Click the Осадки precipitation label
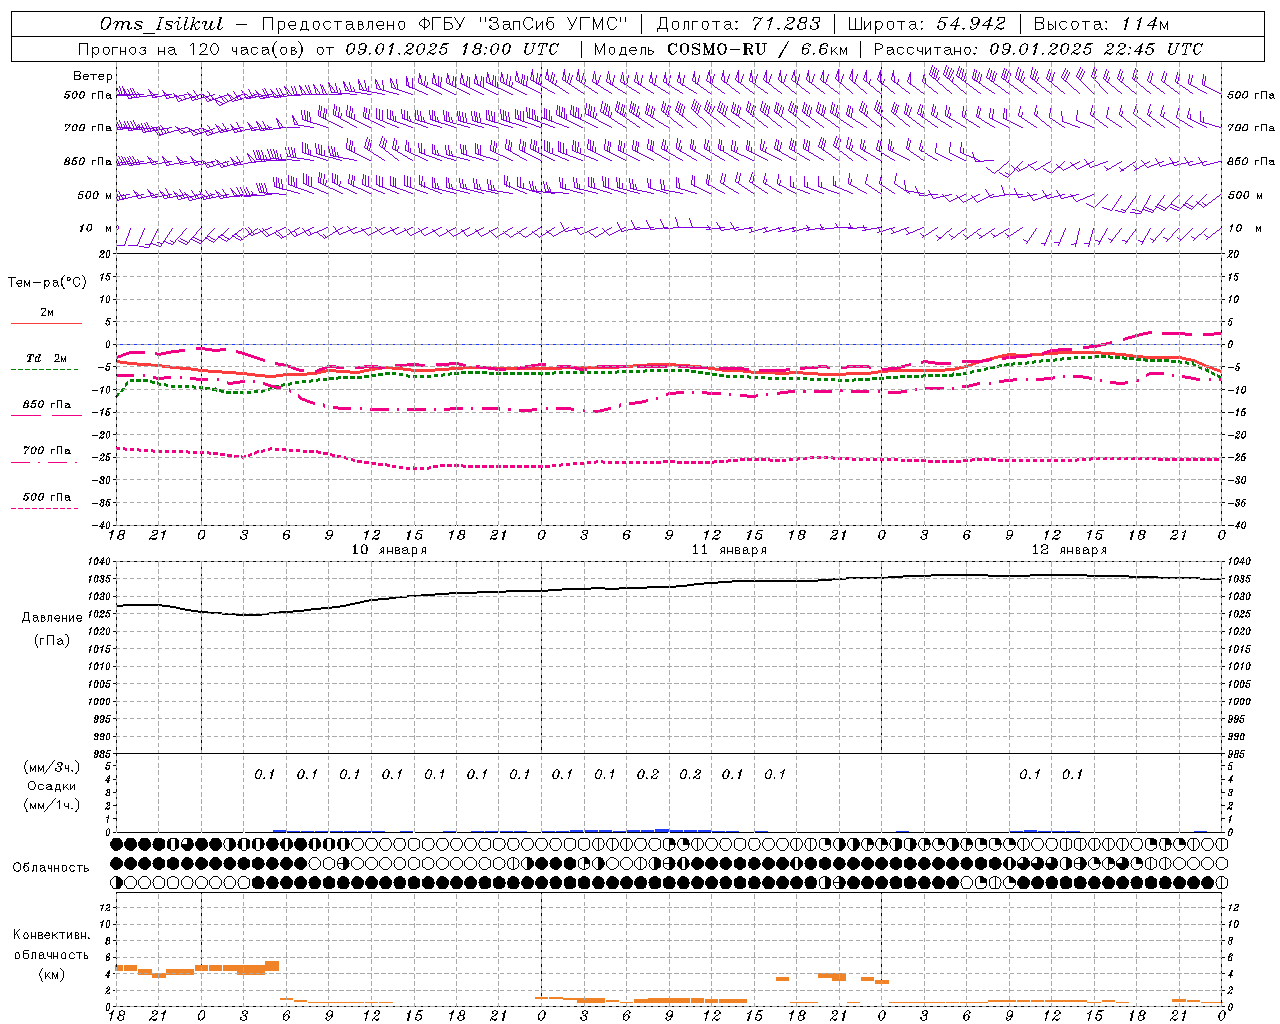 tap(52, 786)
